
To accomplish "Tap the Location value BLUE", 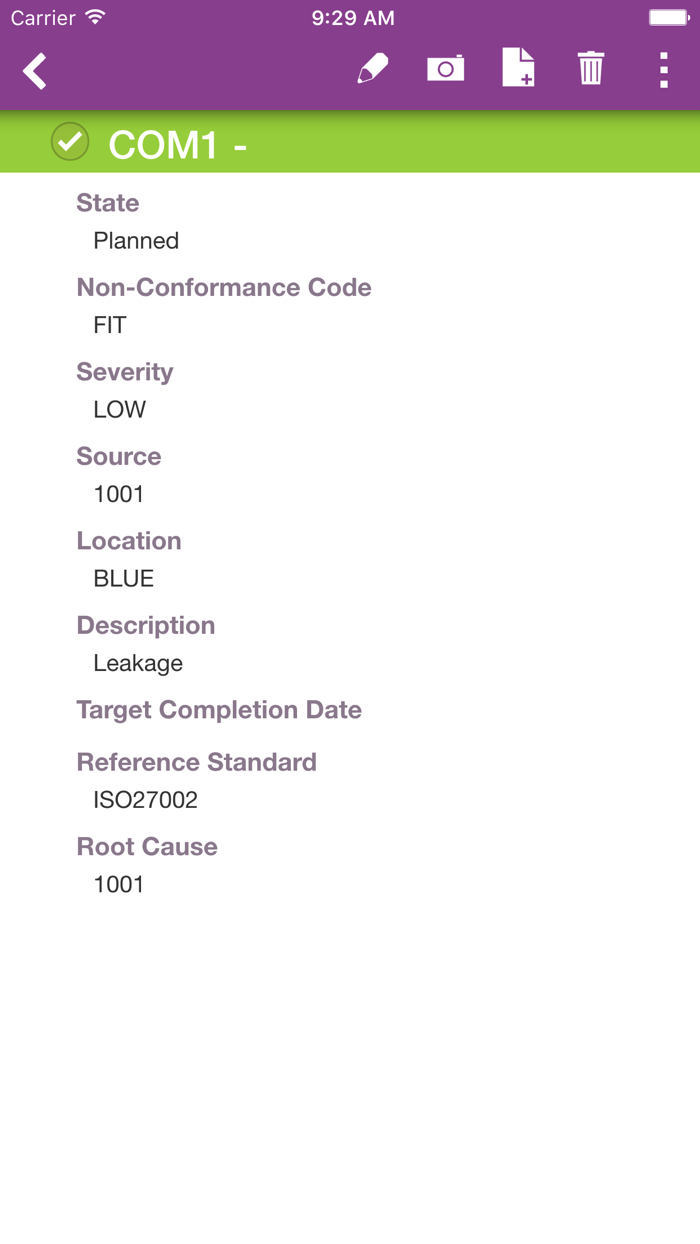I will [124, 579].
